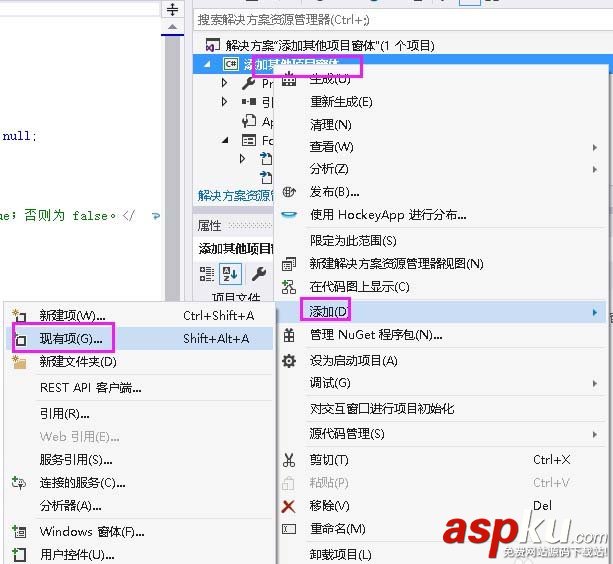Click the Form node icon in Solution Explorer
Viewport: 613px width, 564px height.
click(x=249, y=140)
